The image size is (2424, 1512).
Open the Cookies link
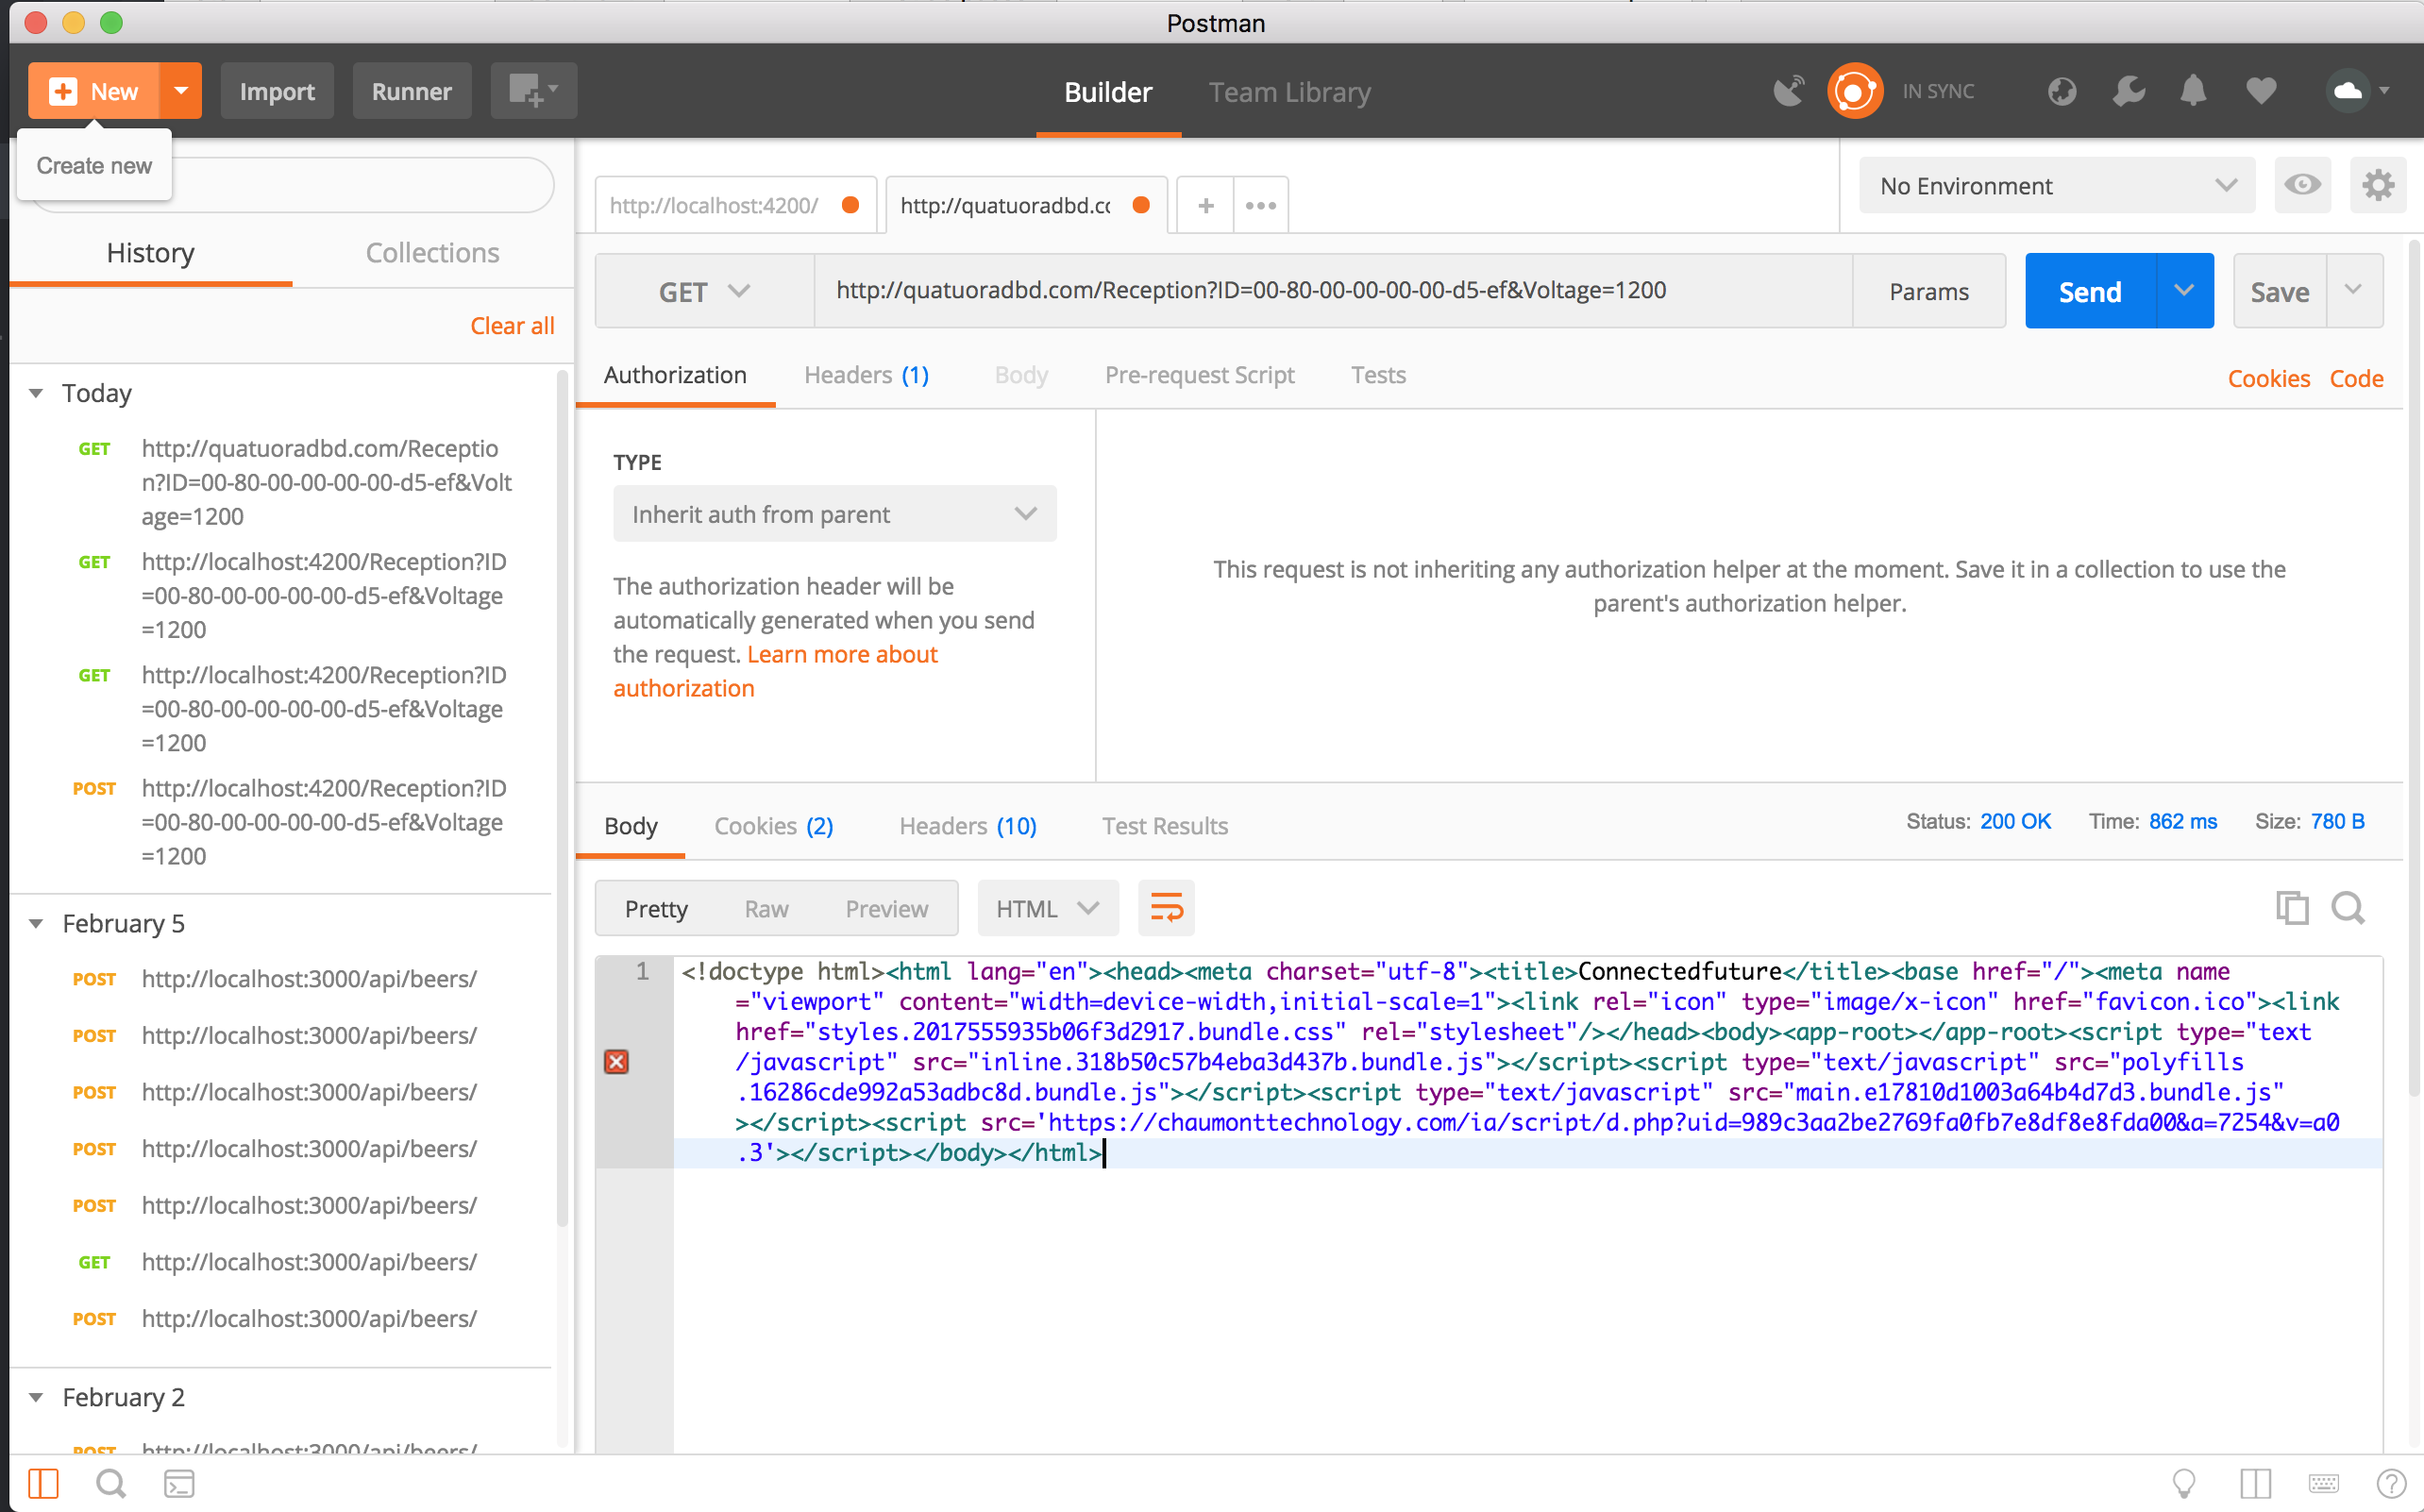[x=2268, y=379]
